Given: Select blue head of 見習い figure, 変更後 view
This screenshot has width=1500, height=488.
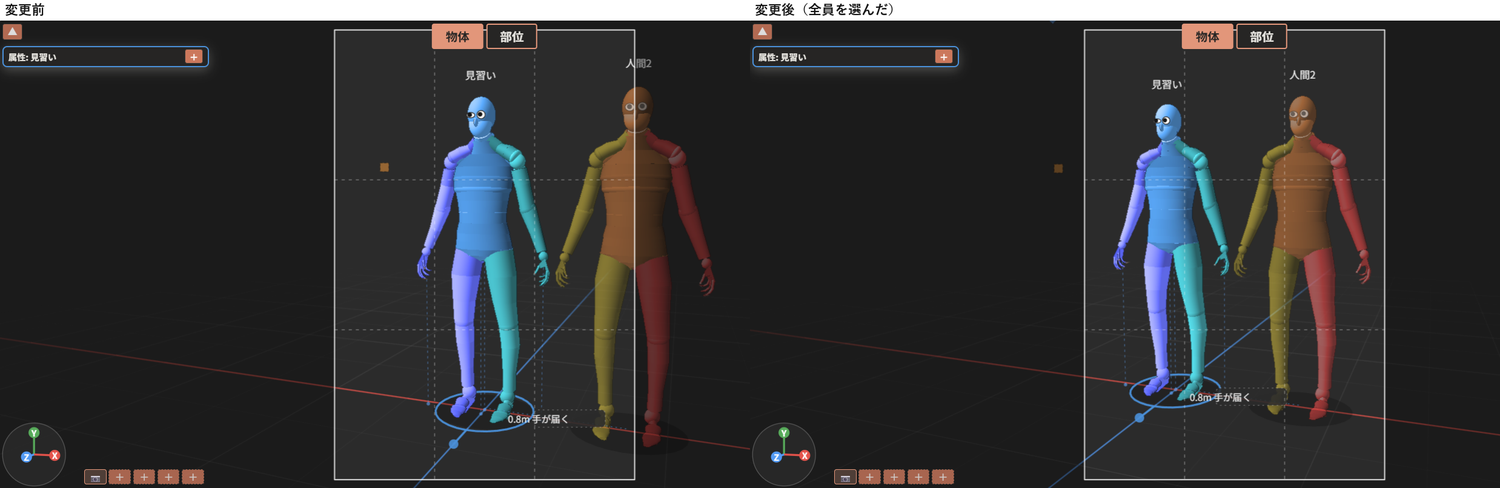Looking at the screenshot, I should (1167, 124).
